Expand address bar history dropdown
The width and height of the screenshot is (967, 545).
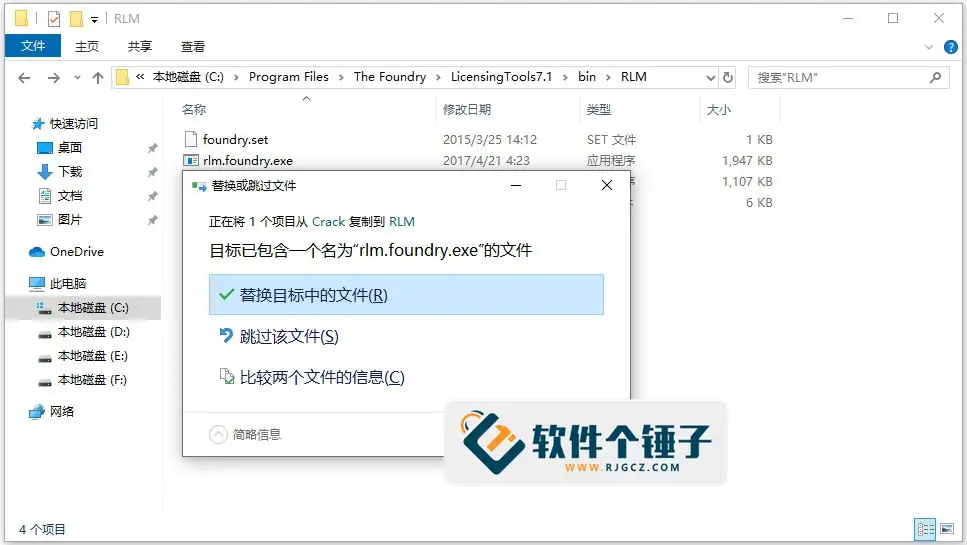click(710, 78)
